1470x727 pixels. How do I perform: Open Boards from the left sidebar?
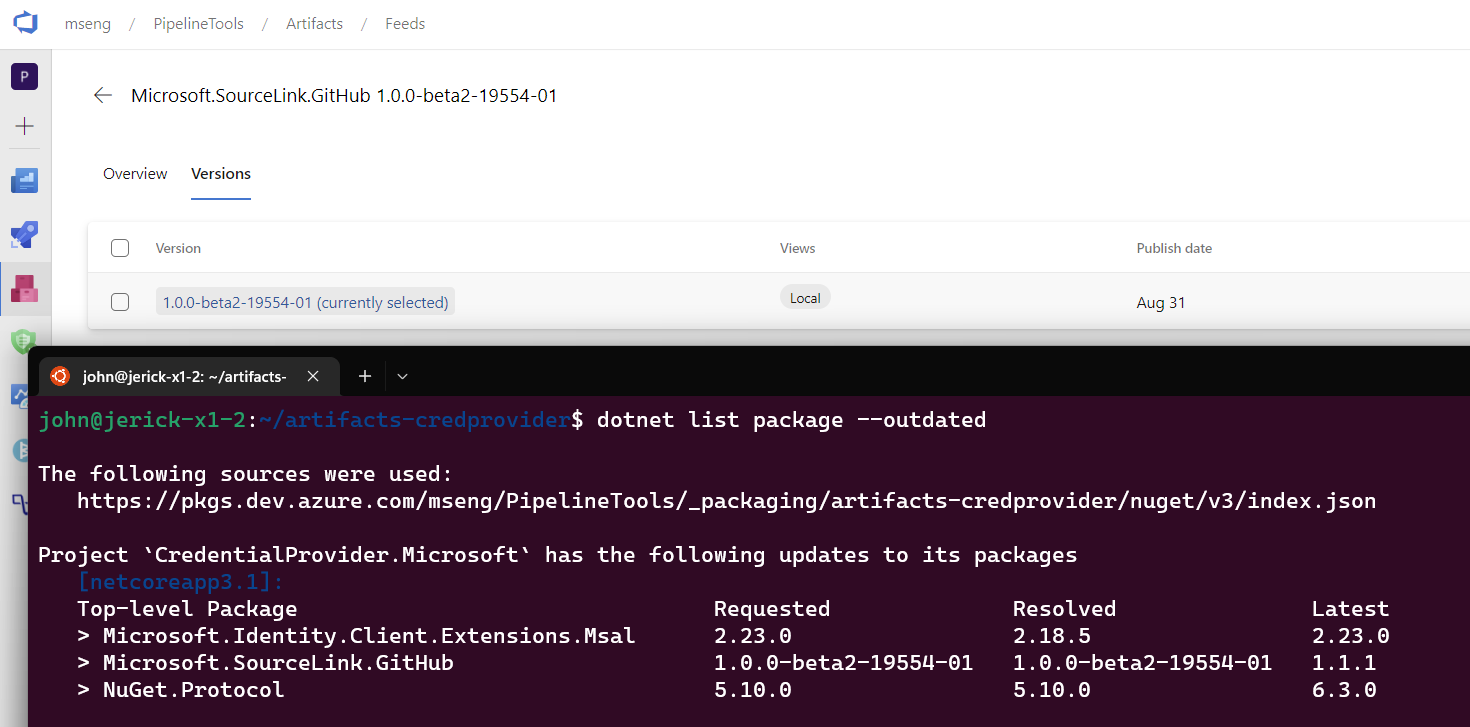click(24, 180)
